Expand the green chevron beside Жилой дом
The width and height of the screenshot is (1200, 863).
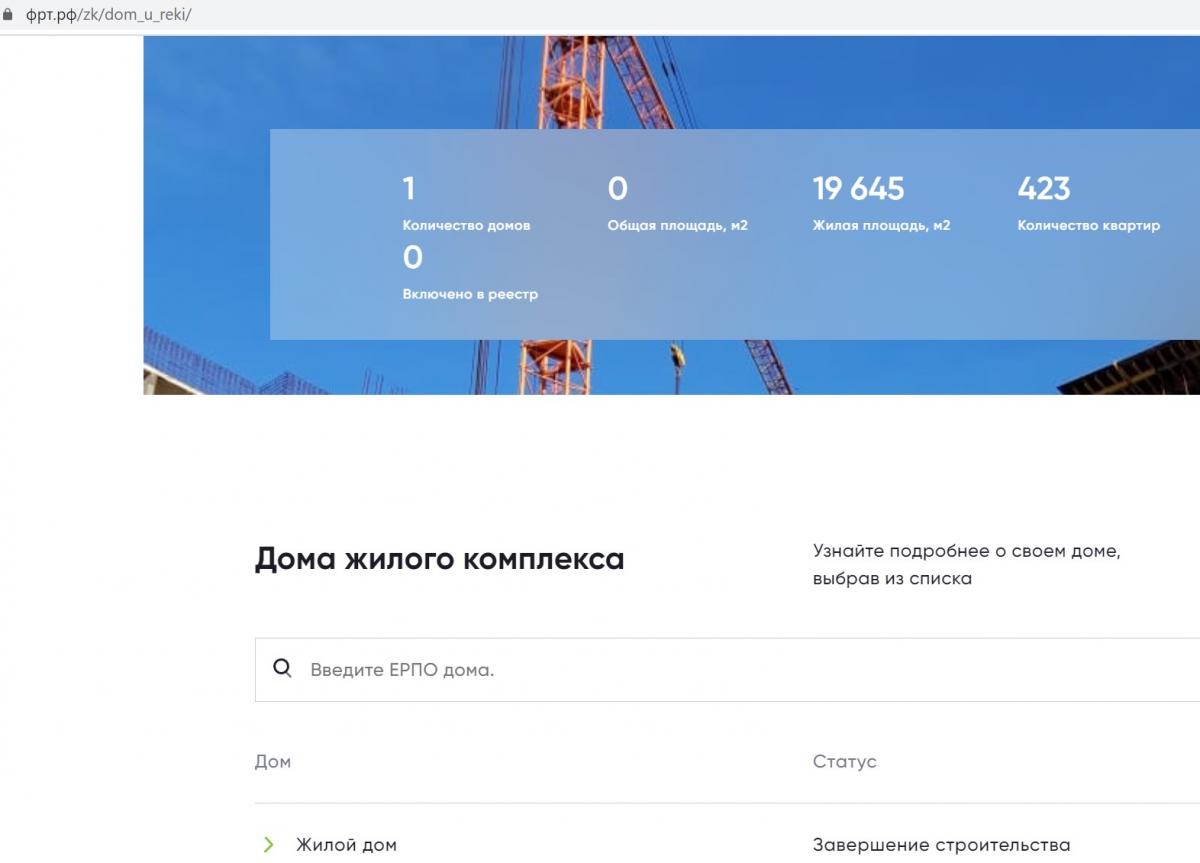click(268, 845)
